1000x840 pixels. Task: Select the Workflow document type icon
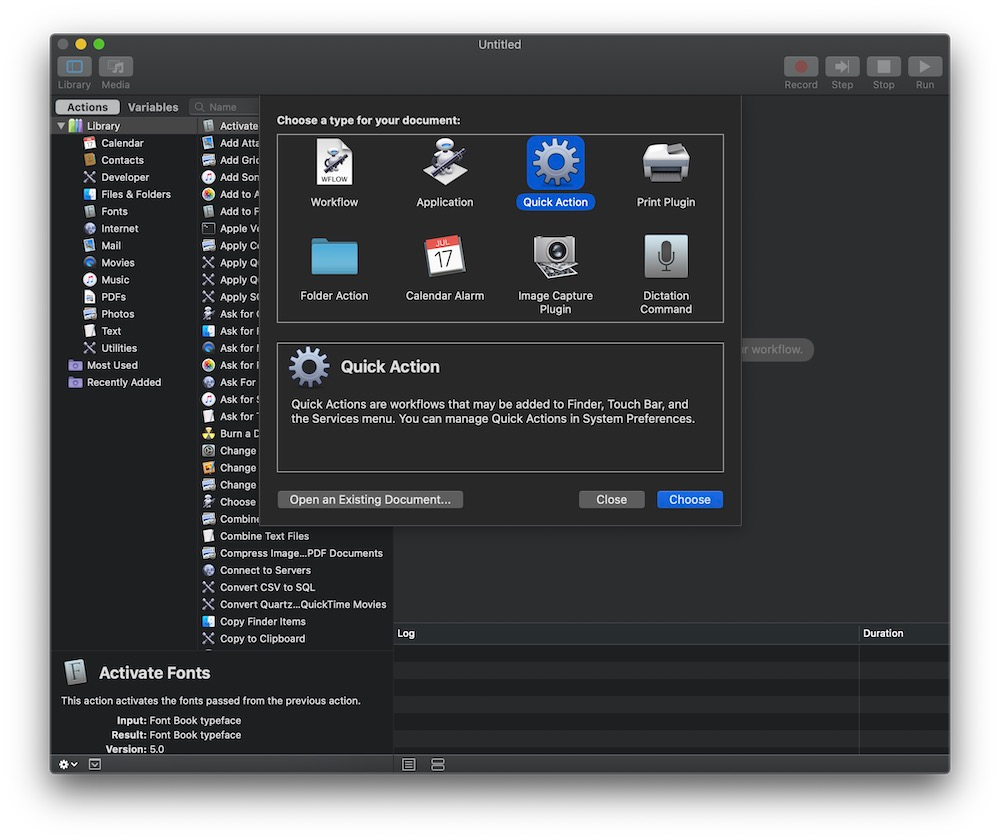(x=334, y=163)
